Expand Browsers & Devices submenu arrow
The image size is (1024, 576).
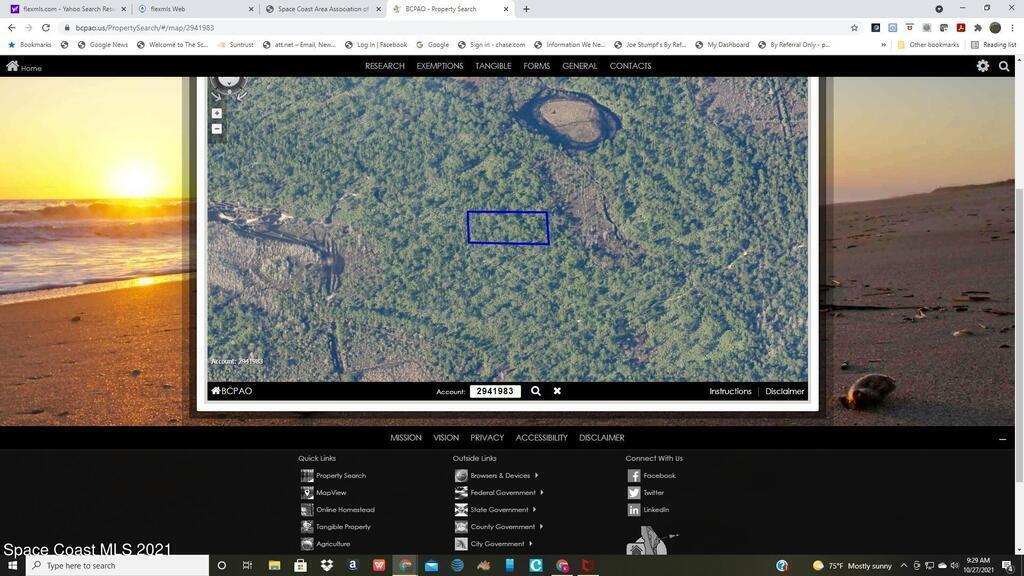536,476
